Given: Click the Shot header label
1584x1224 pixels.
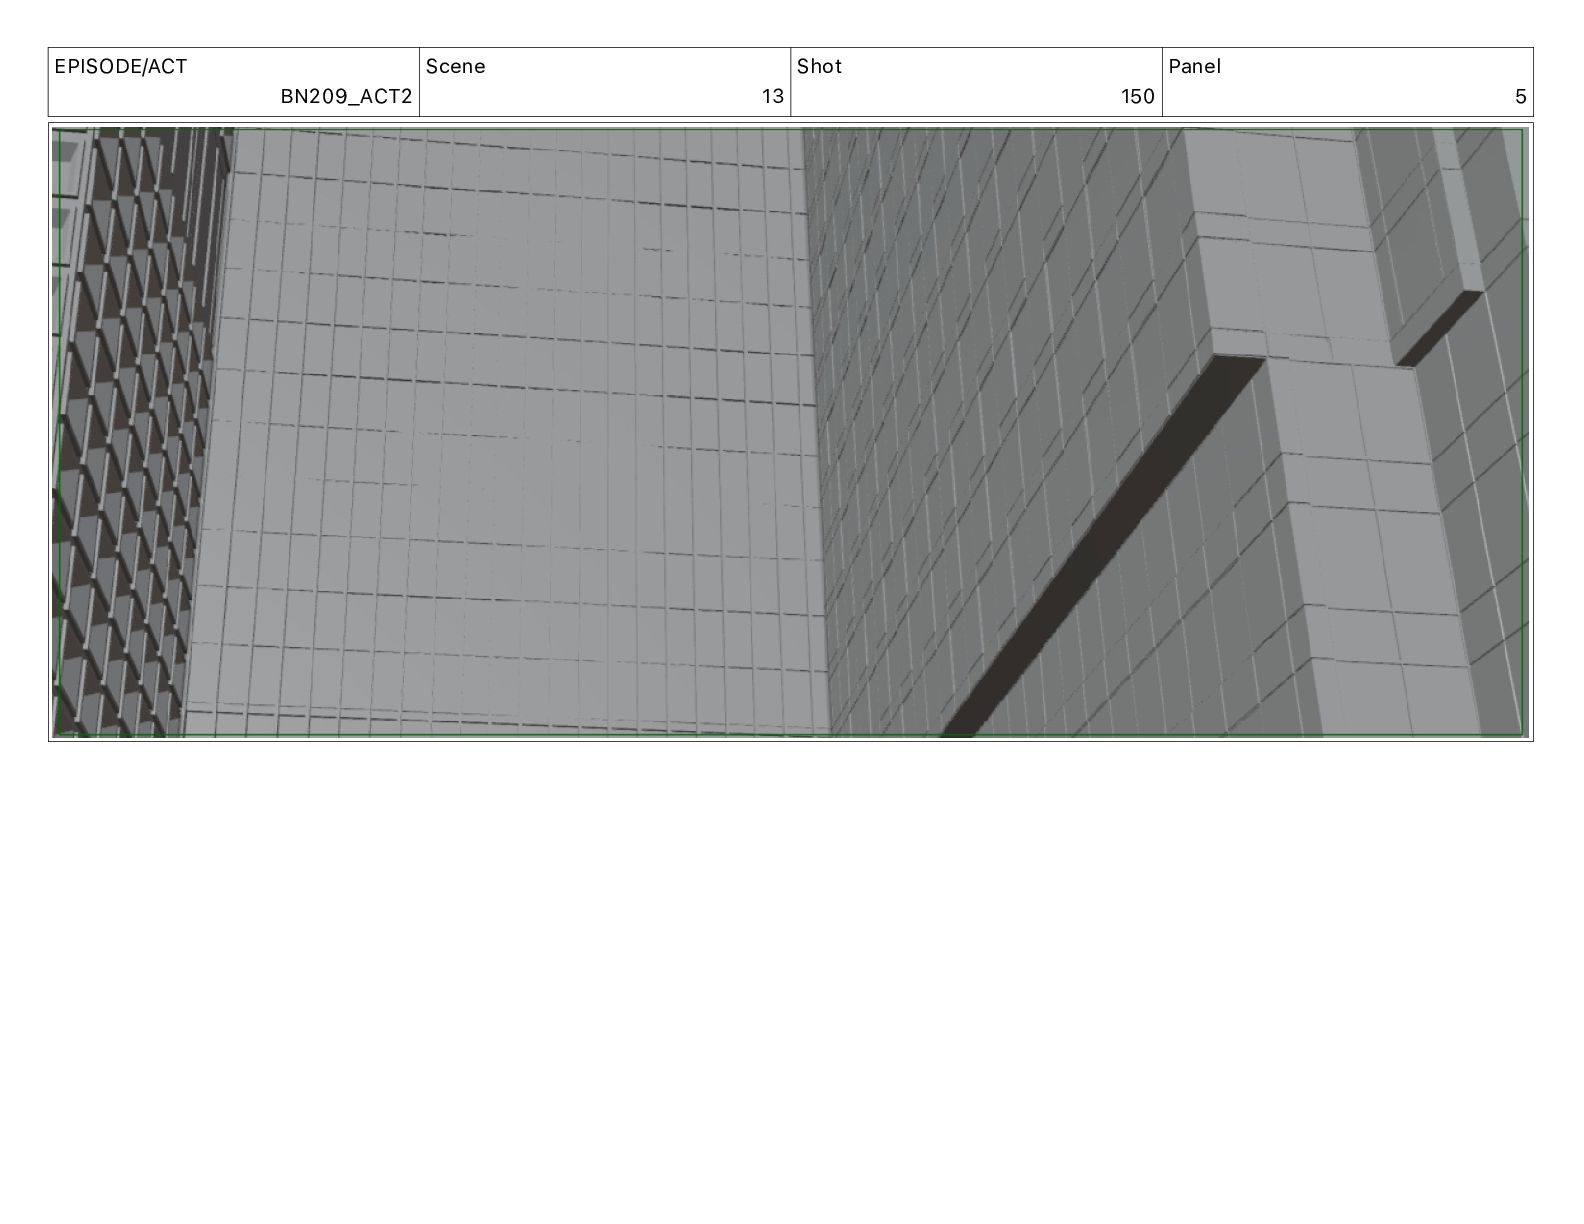Looking at the screenshot, I should click(819, 67).
